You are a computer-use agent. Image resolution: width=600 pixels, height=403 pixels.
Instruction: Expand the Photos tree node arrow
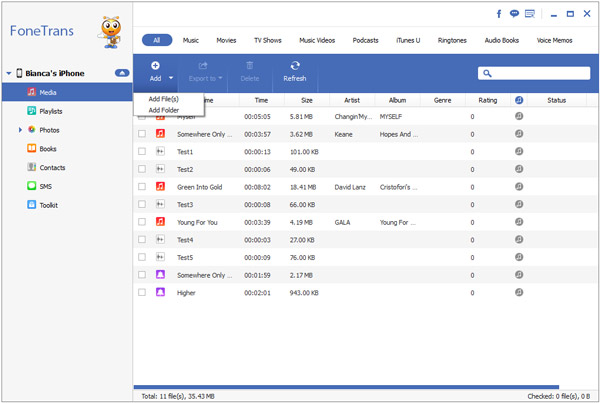[20, 130]
